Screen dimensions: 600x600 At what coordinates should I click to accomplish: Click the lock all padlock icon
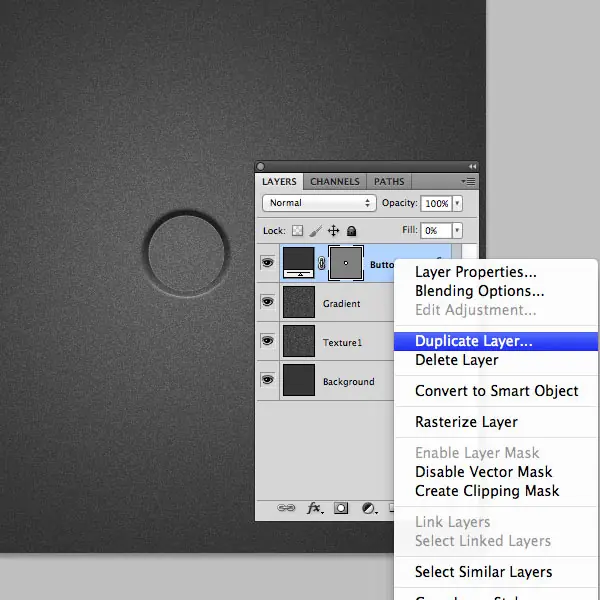coord(351,231)
